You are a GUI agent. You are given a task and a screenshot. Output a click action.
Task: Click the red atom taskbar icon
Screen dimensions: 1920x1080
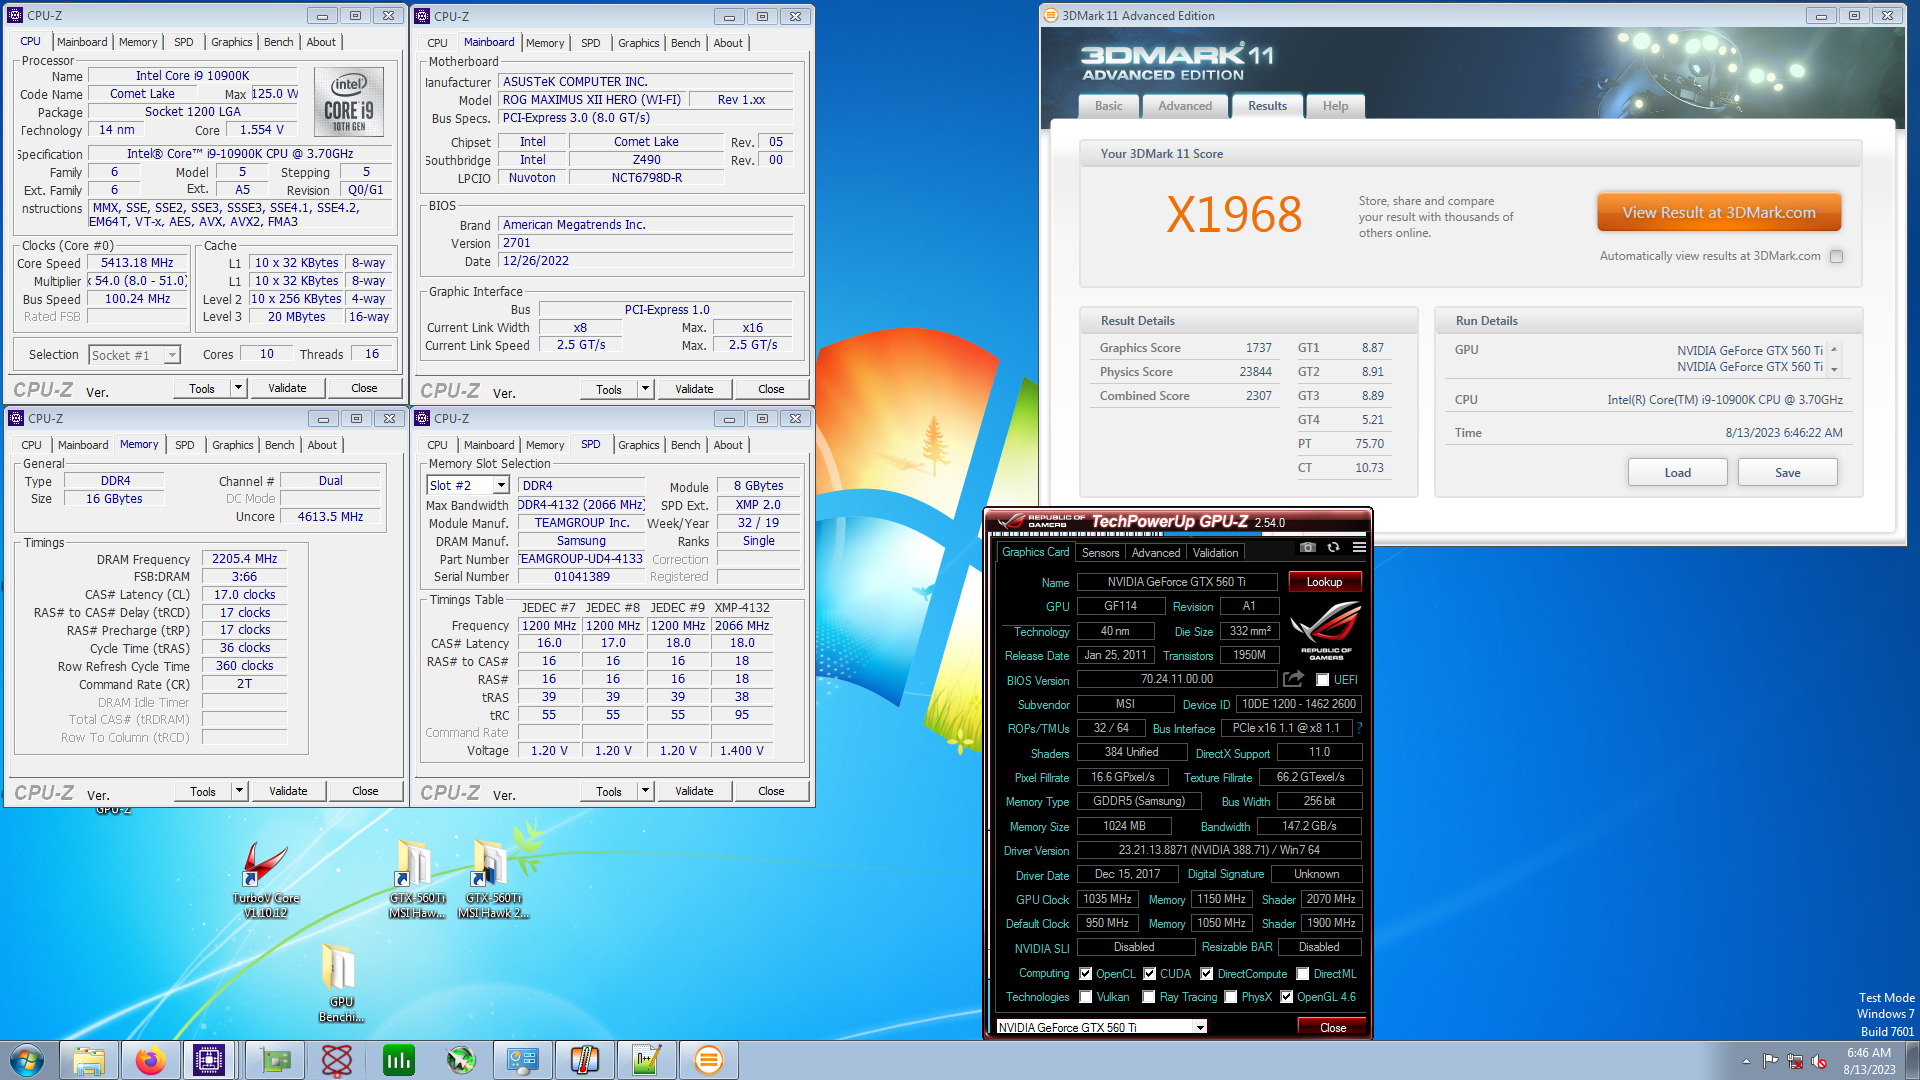pos(337,1060)
